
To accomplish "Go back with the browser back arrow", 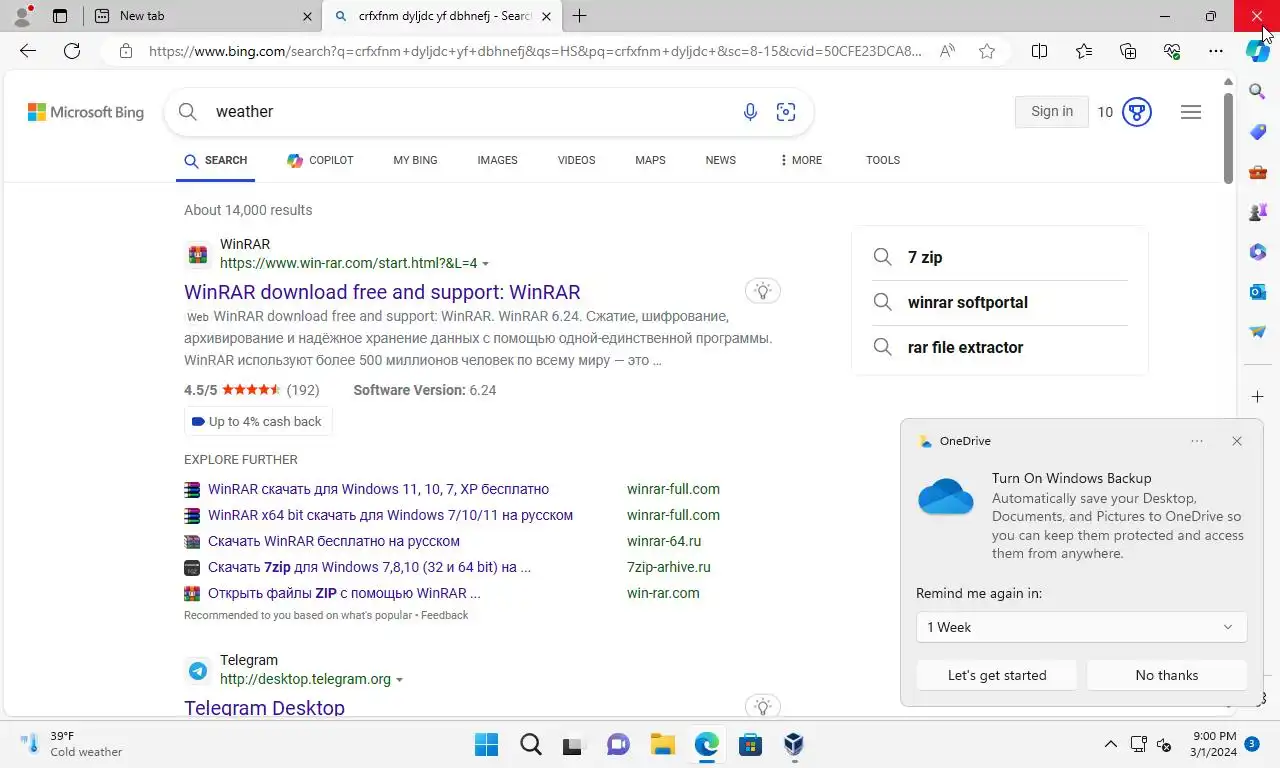I will tap(28, 51).
